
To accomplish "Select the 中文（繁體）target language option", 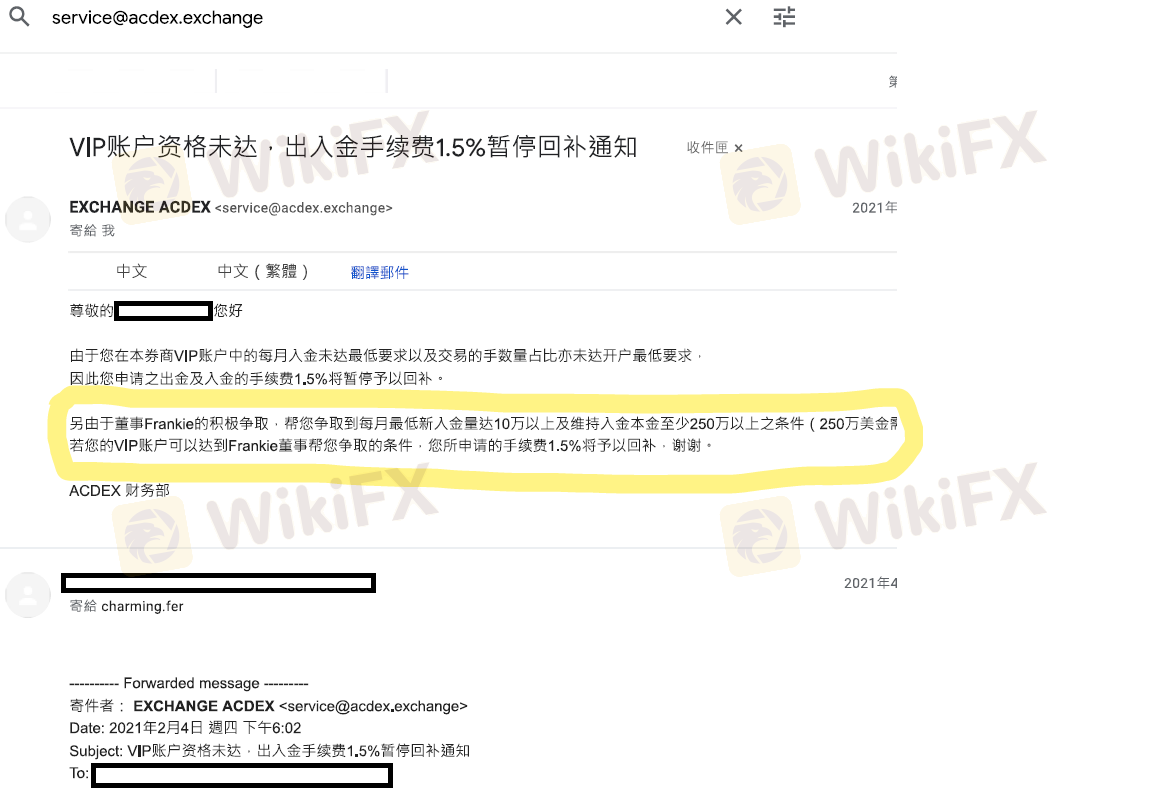I will (x=263, y=271).
